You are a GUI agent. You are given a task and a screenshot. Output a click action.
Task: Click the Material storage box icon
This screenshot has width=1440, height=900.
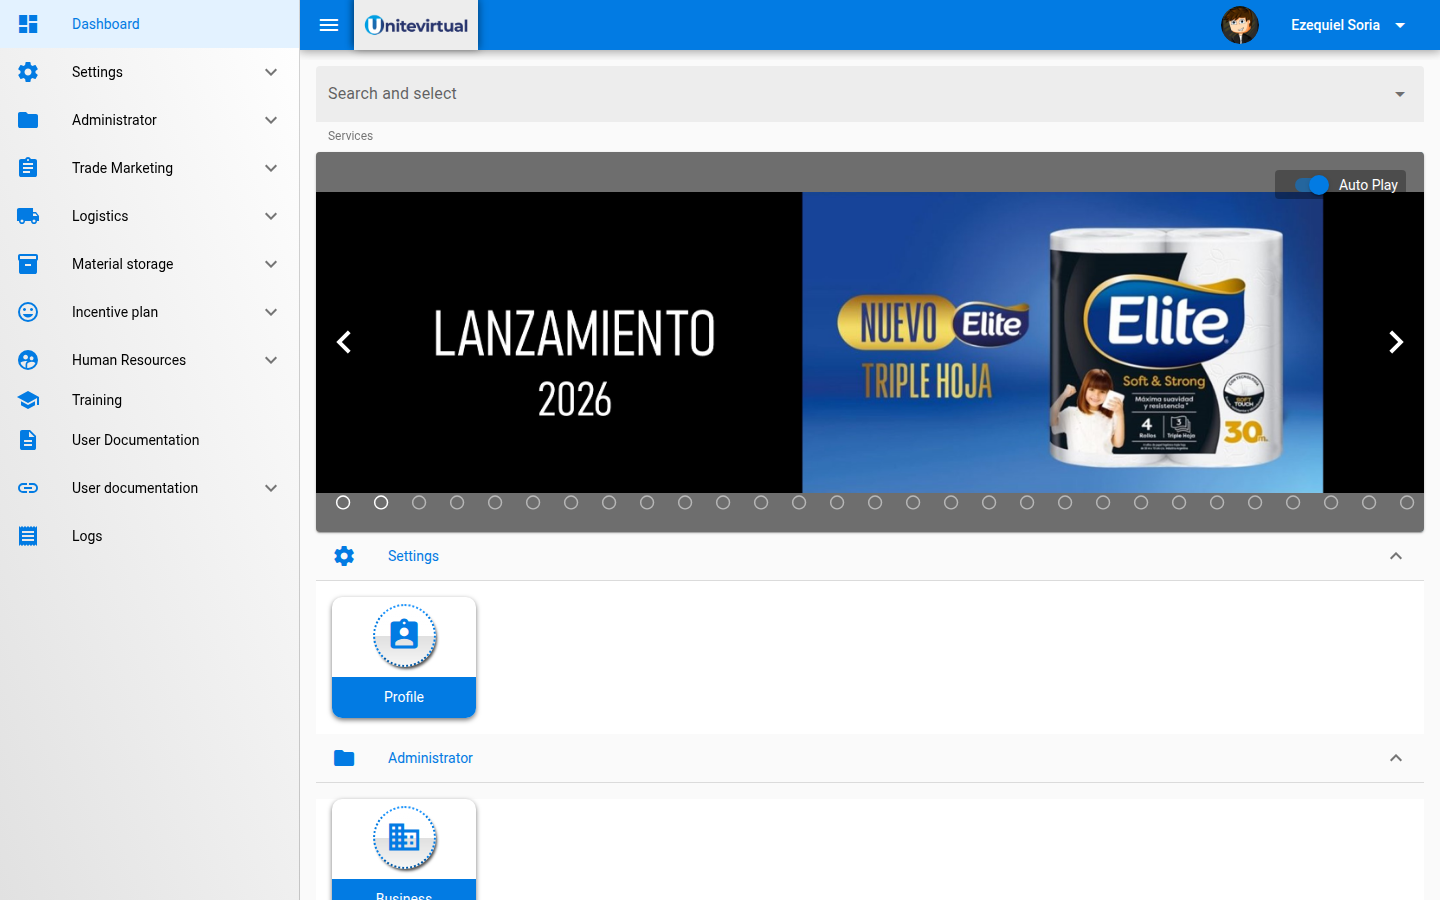coord(28,264)
